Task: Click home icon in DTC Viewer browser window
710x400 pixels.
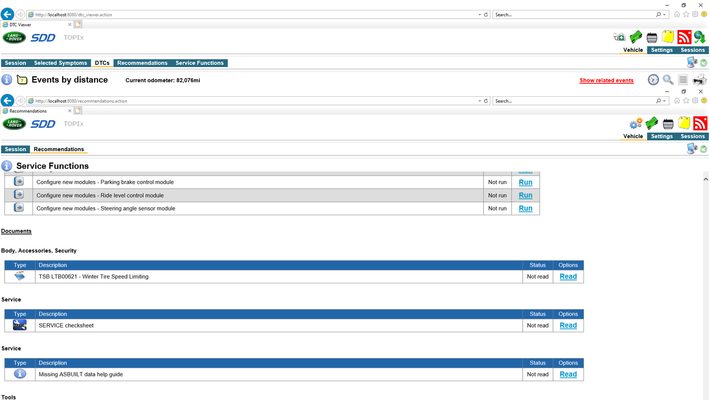Action: point(677,14)
